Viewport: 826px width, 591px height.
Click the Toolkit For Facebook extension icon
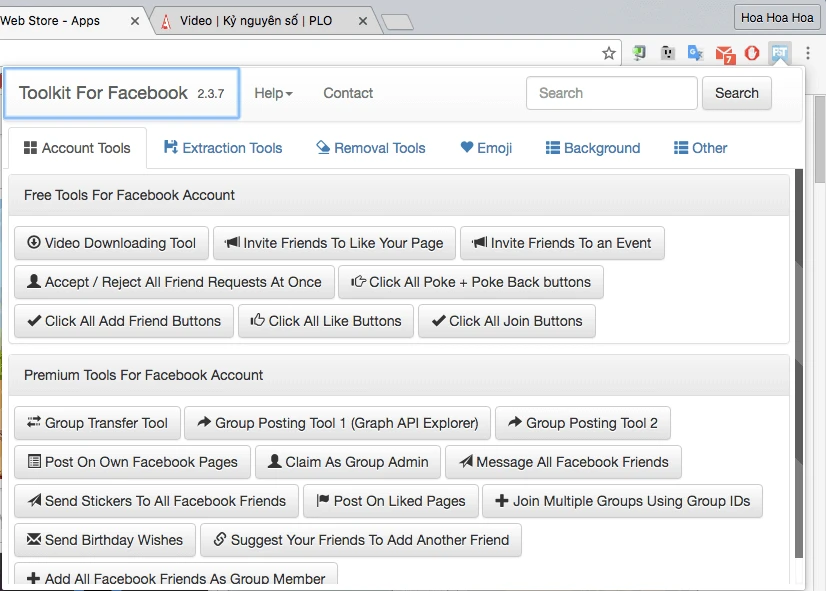[780, 53]
